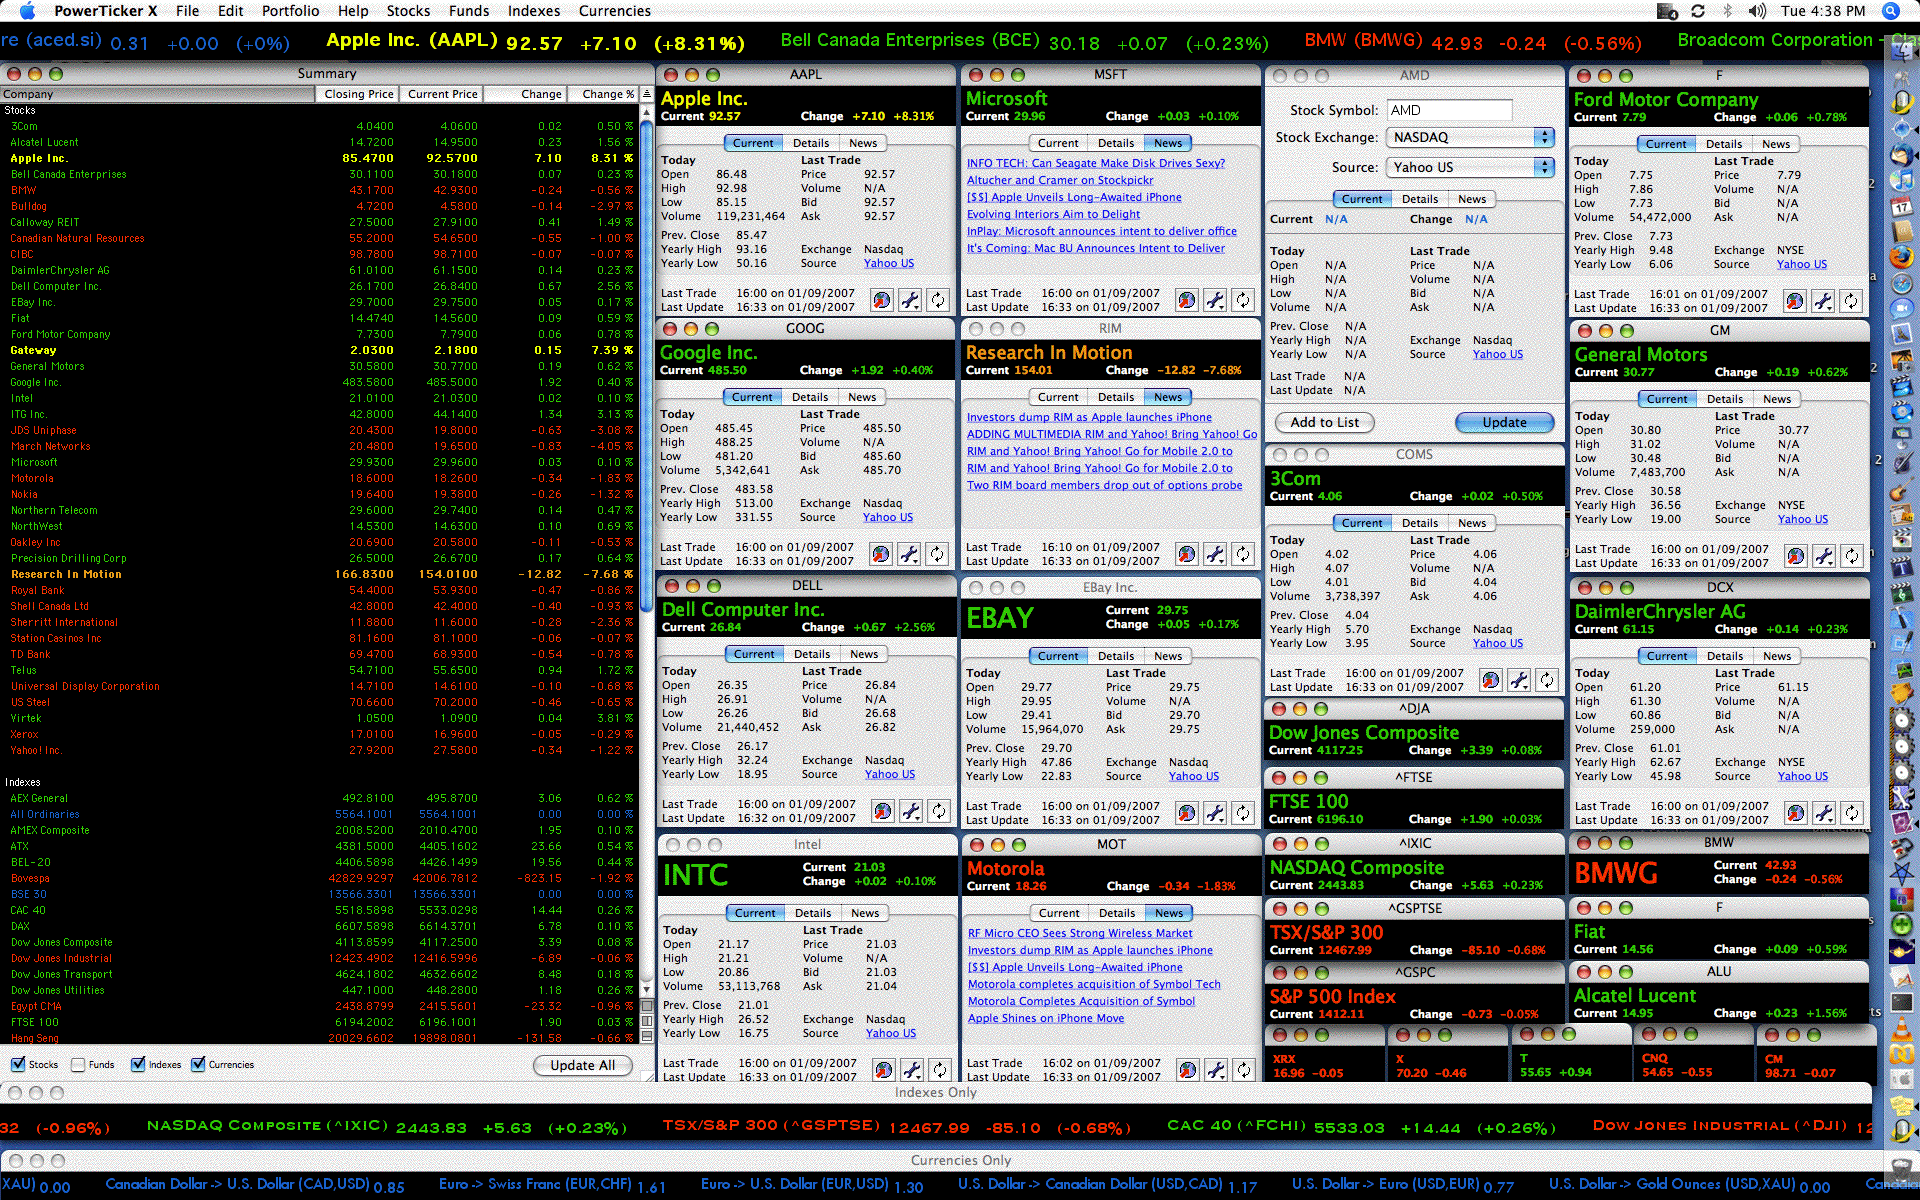Toggle the Currencies checkbox
Image resolution: width=1920 pixels, height=1200 pixels.
(198, 1064)
